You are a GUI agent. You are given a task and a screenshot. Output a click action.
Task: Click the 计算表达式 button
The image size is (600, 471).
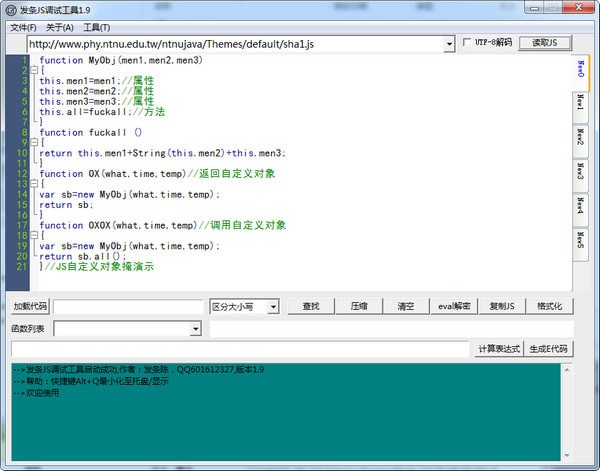pyautogui.click(x=498, y=349)
